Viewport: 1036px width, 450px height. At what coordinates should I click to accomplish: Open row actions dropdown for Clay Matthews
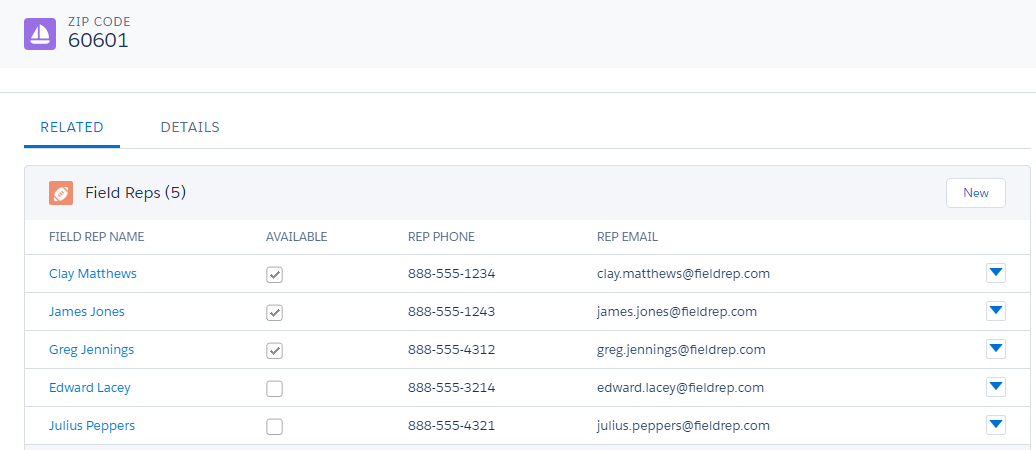[x=996, y=273]
